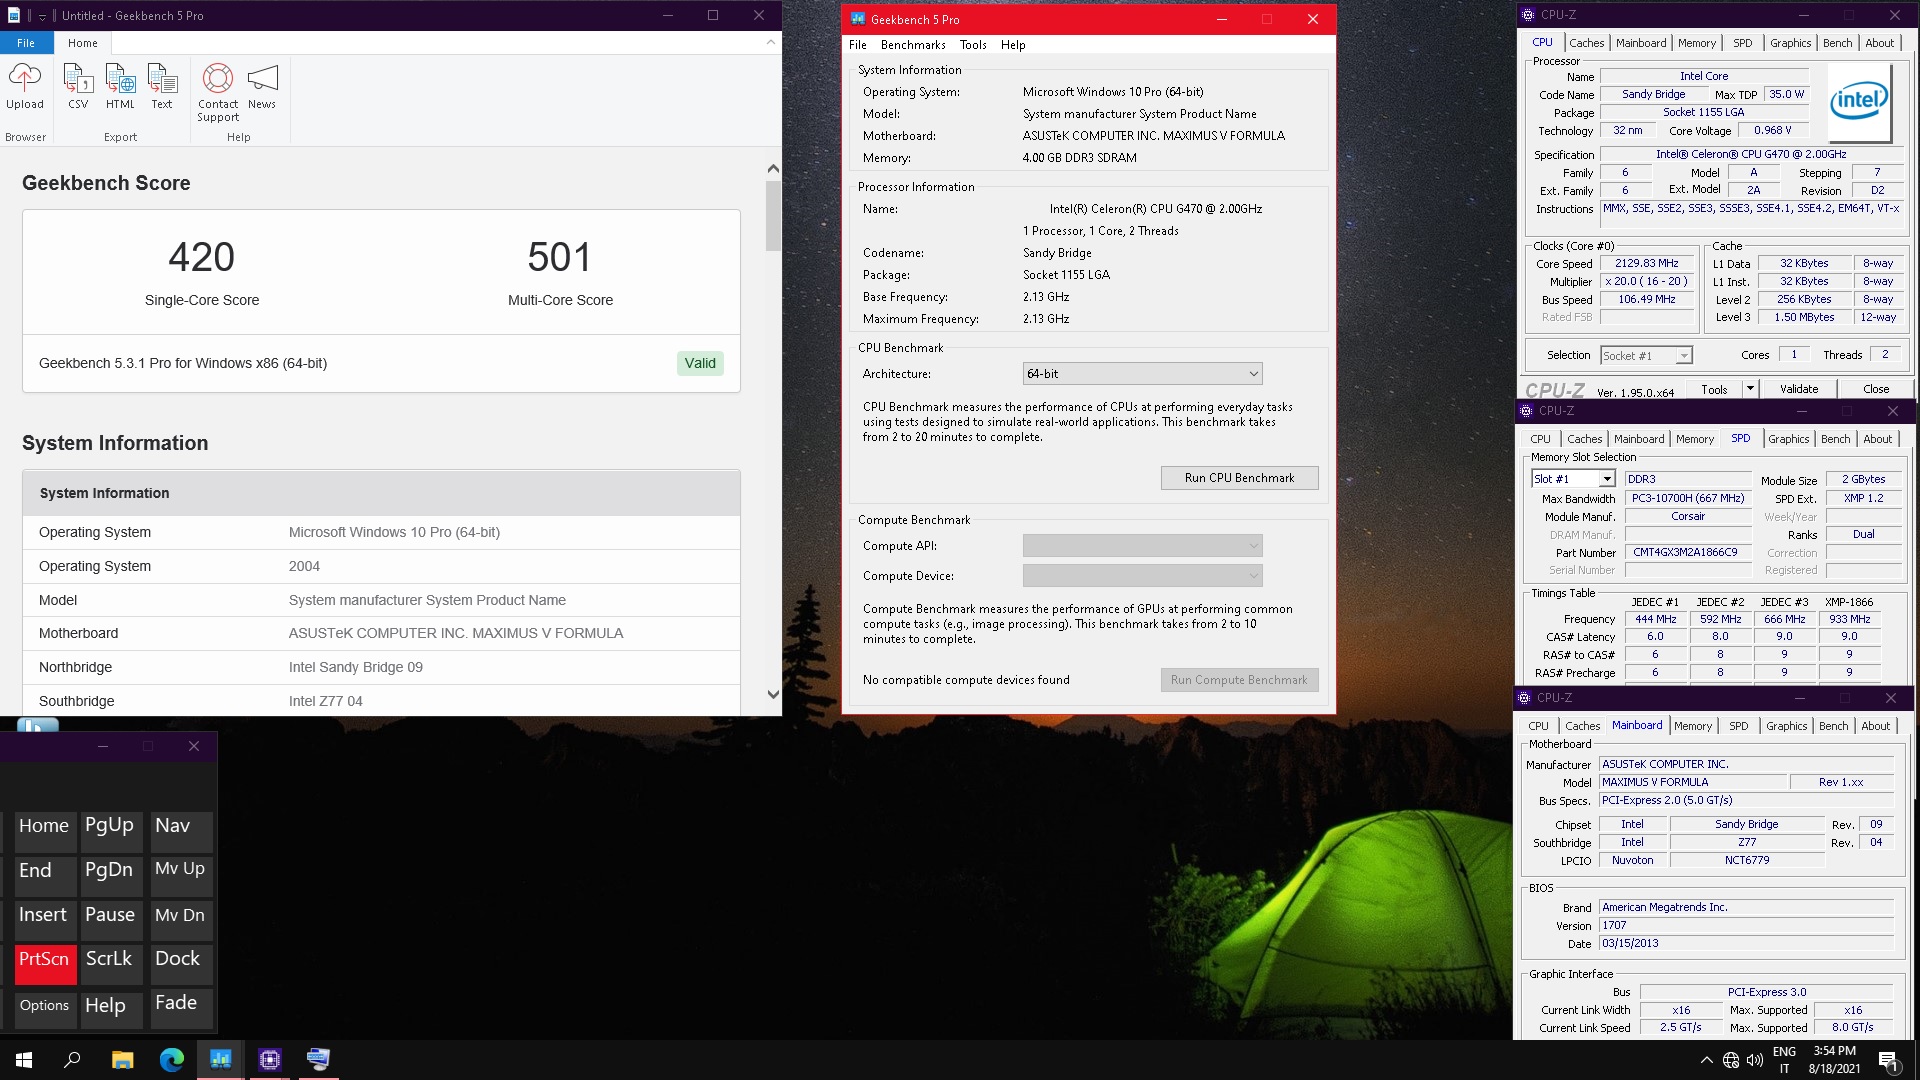Viewport: 1920px width, 1080px height.
Task: Open taskbar Search icon
Action: tap(72, 1060)
